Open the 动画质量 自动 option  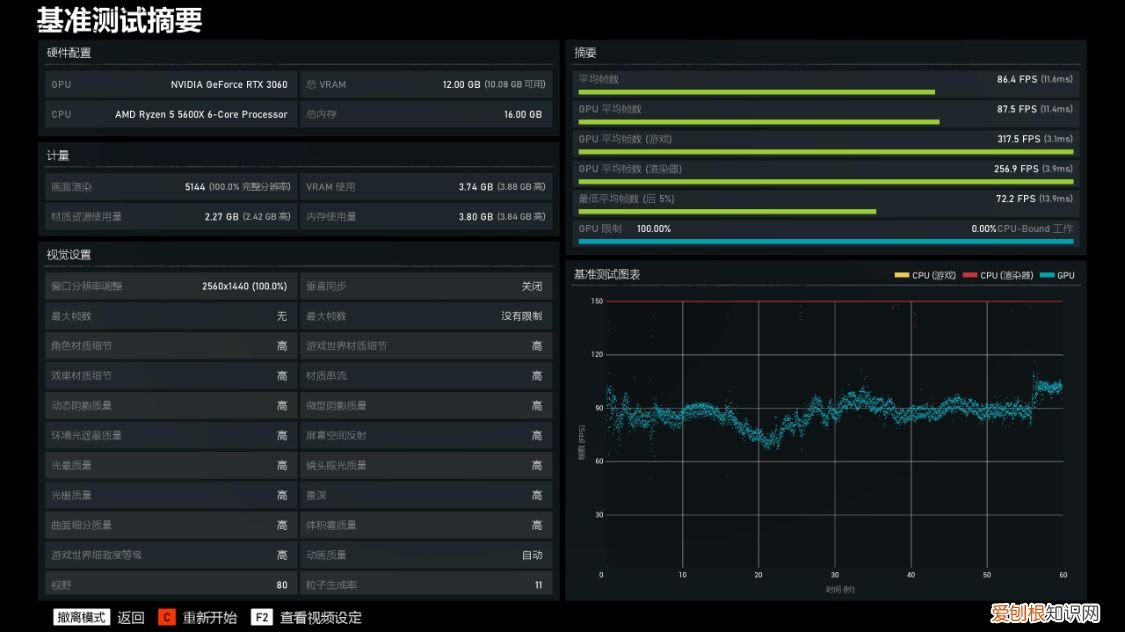point(425,555)
